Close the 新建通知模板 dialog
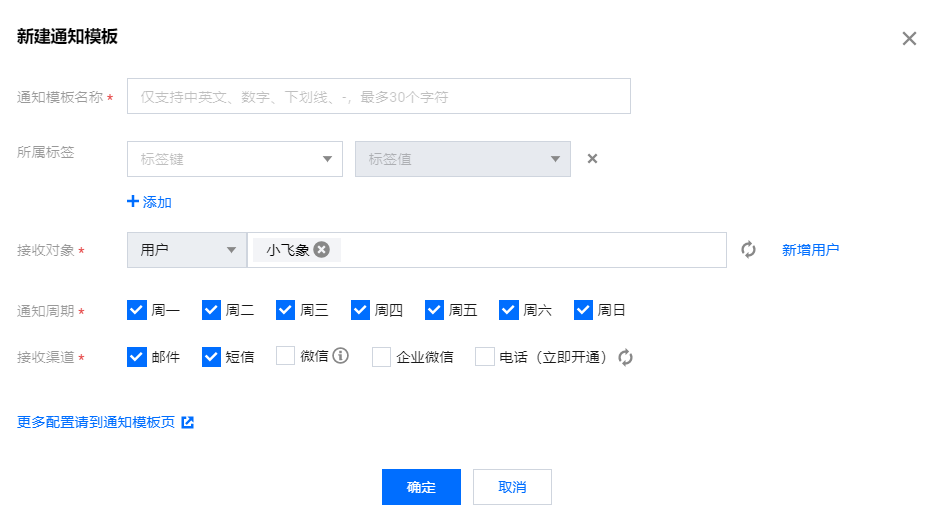This screenshot has height=520, width=940. tap(909, 38)
